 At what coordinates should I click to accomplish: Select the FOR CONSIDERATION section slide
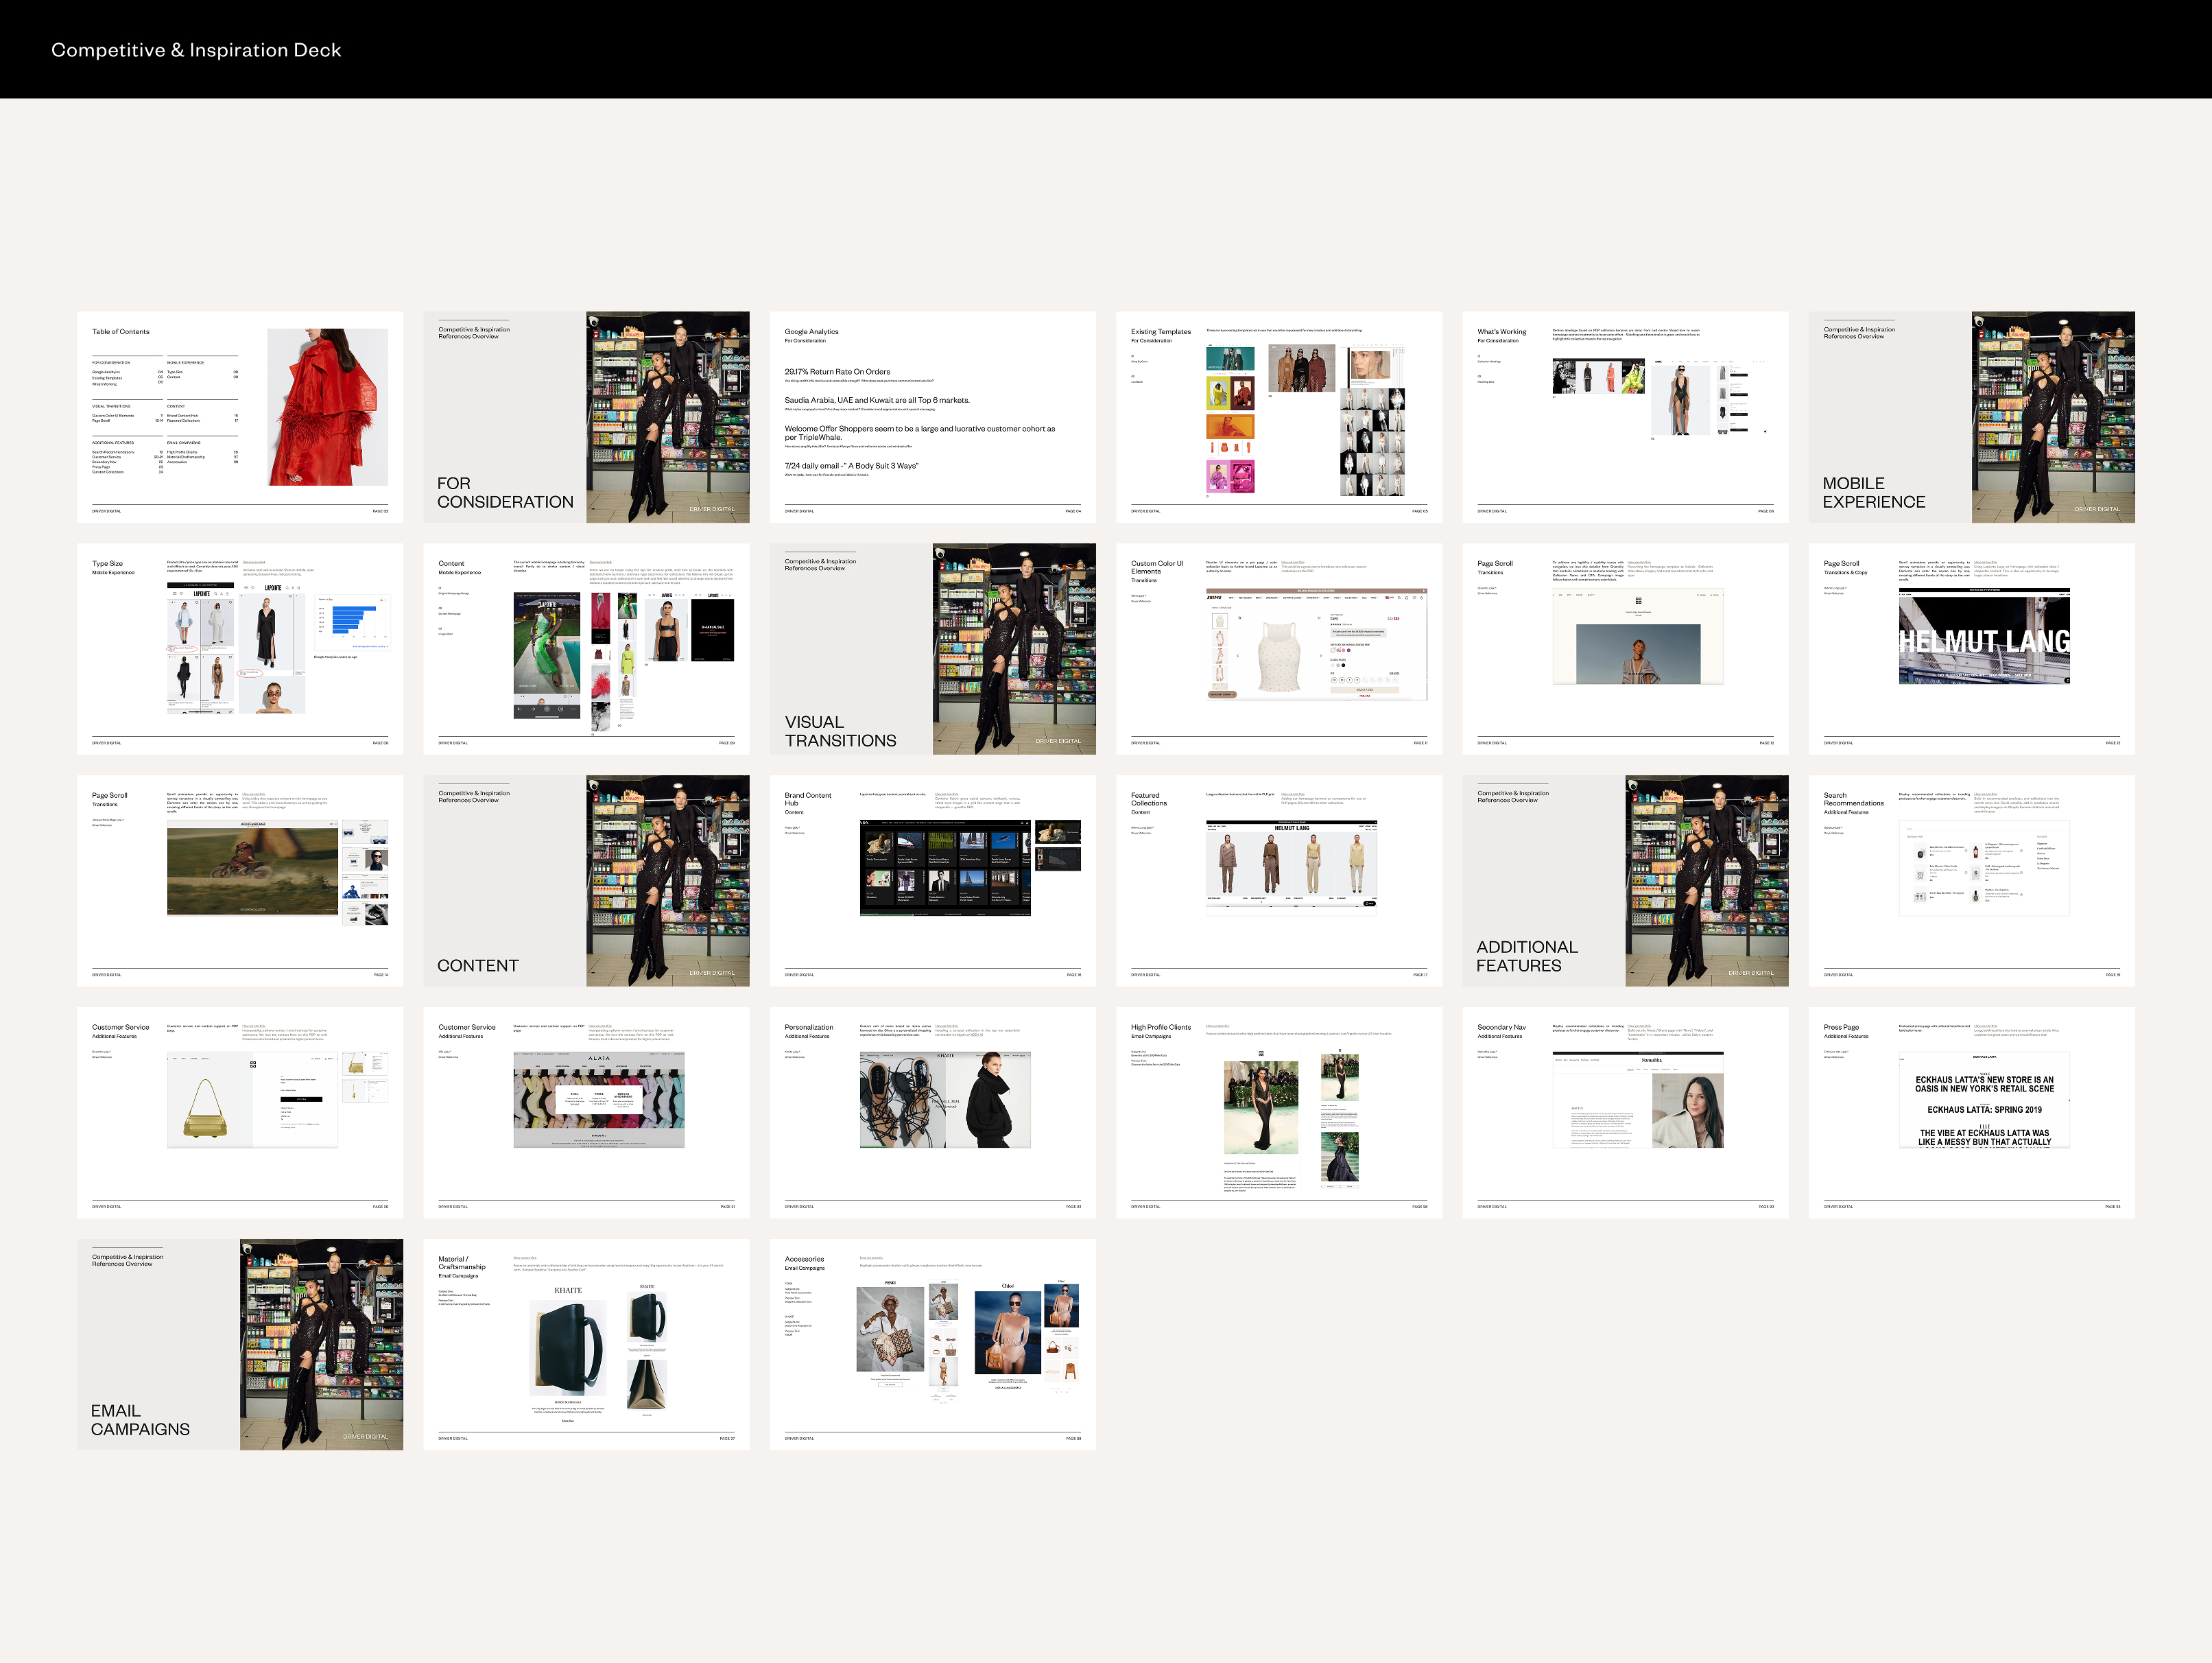(586, 417)
